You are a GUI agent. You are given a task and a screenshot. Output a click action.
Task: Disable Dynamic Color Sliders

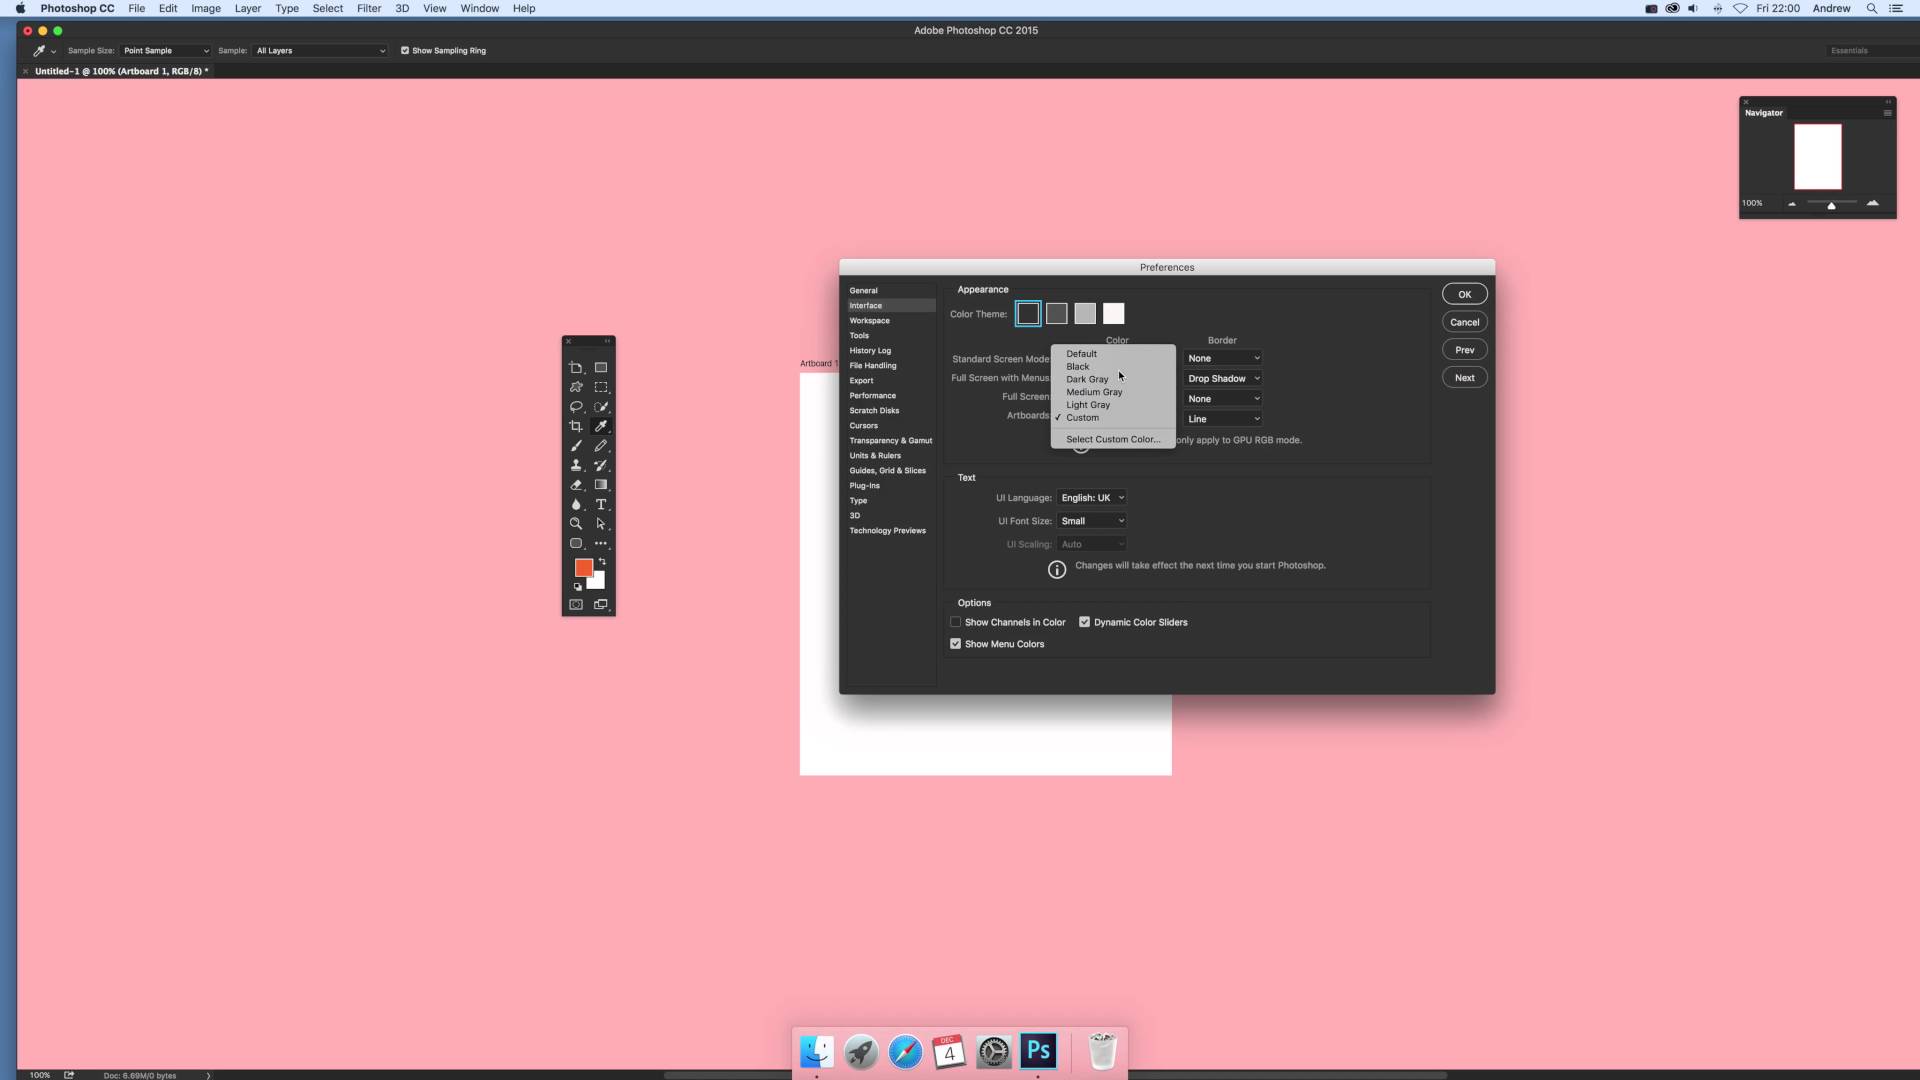(1084, 621)
